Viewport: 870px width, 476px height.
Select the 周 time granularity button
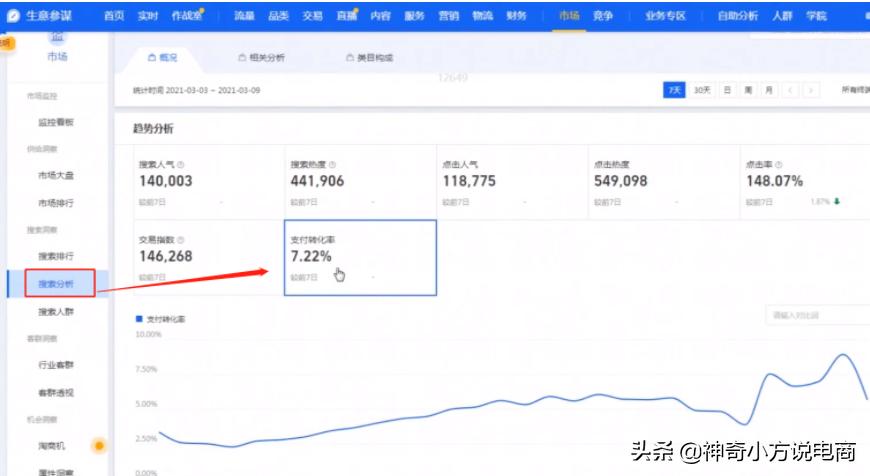click(x=748, y=90)
